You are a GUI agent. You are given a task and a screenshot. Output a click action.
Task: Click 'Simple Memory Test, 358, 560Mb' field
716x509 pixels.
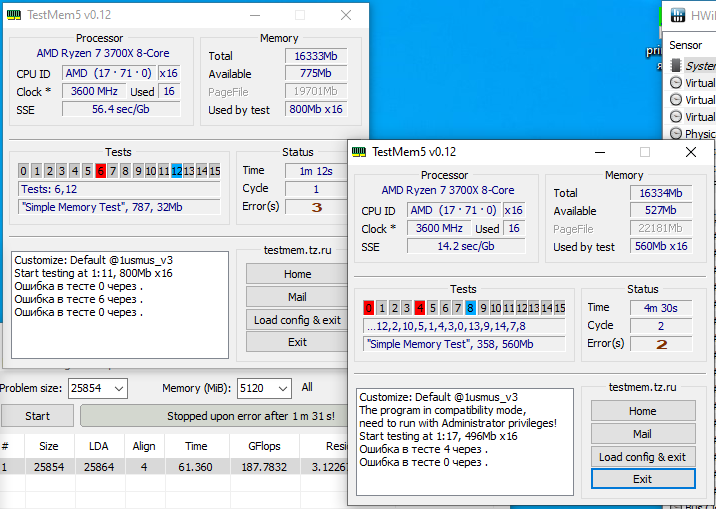[464, 344]
